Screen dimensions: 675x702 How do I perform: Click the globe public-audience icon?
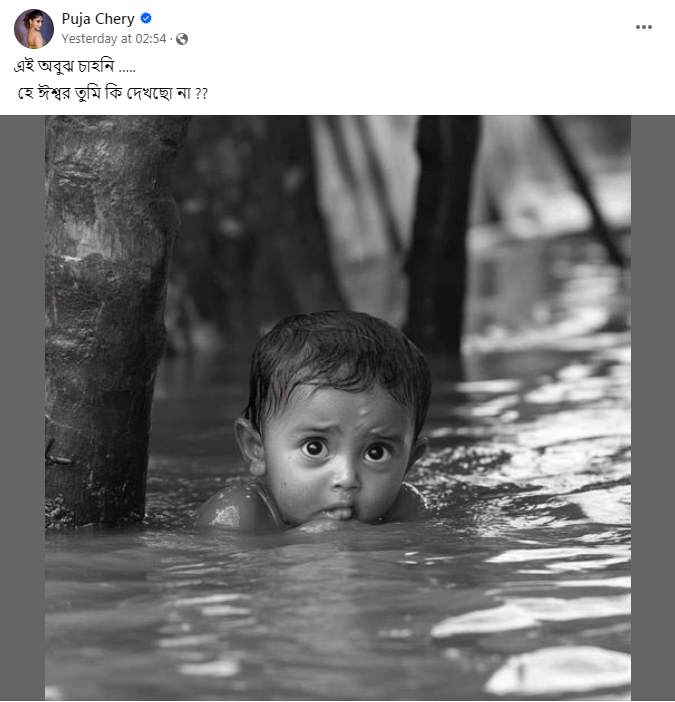(x=182, y=39)
